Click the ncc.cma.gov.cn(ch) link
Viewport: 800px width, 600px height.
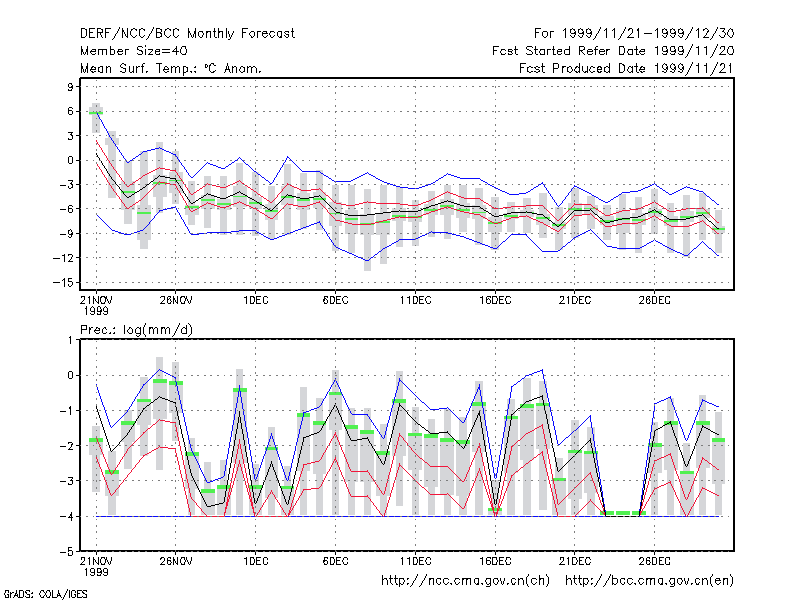(465, 581)
